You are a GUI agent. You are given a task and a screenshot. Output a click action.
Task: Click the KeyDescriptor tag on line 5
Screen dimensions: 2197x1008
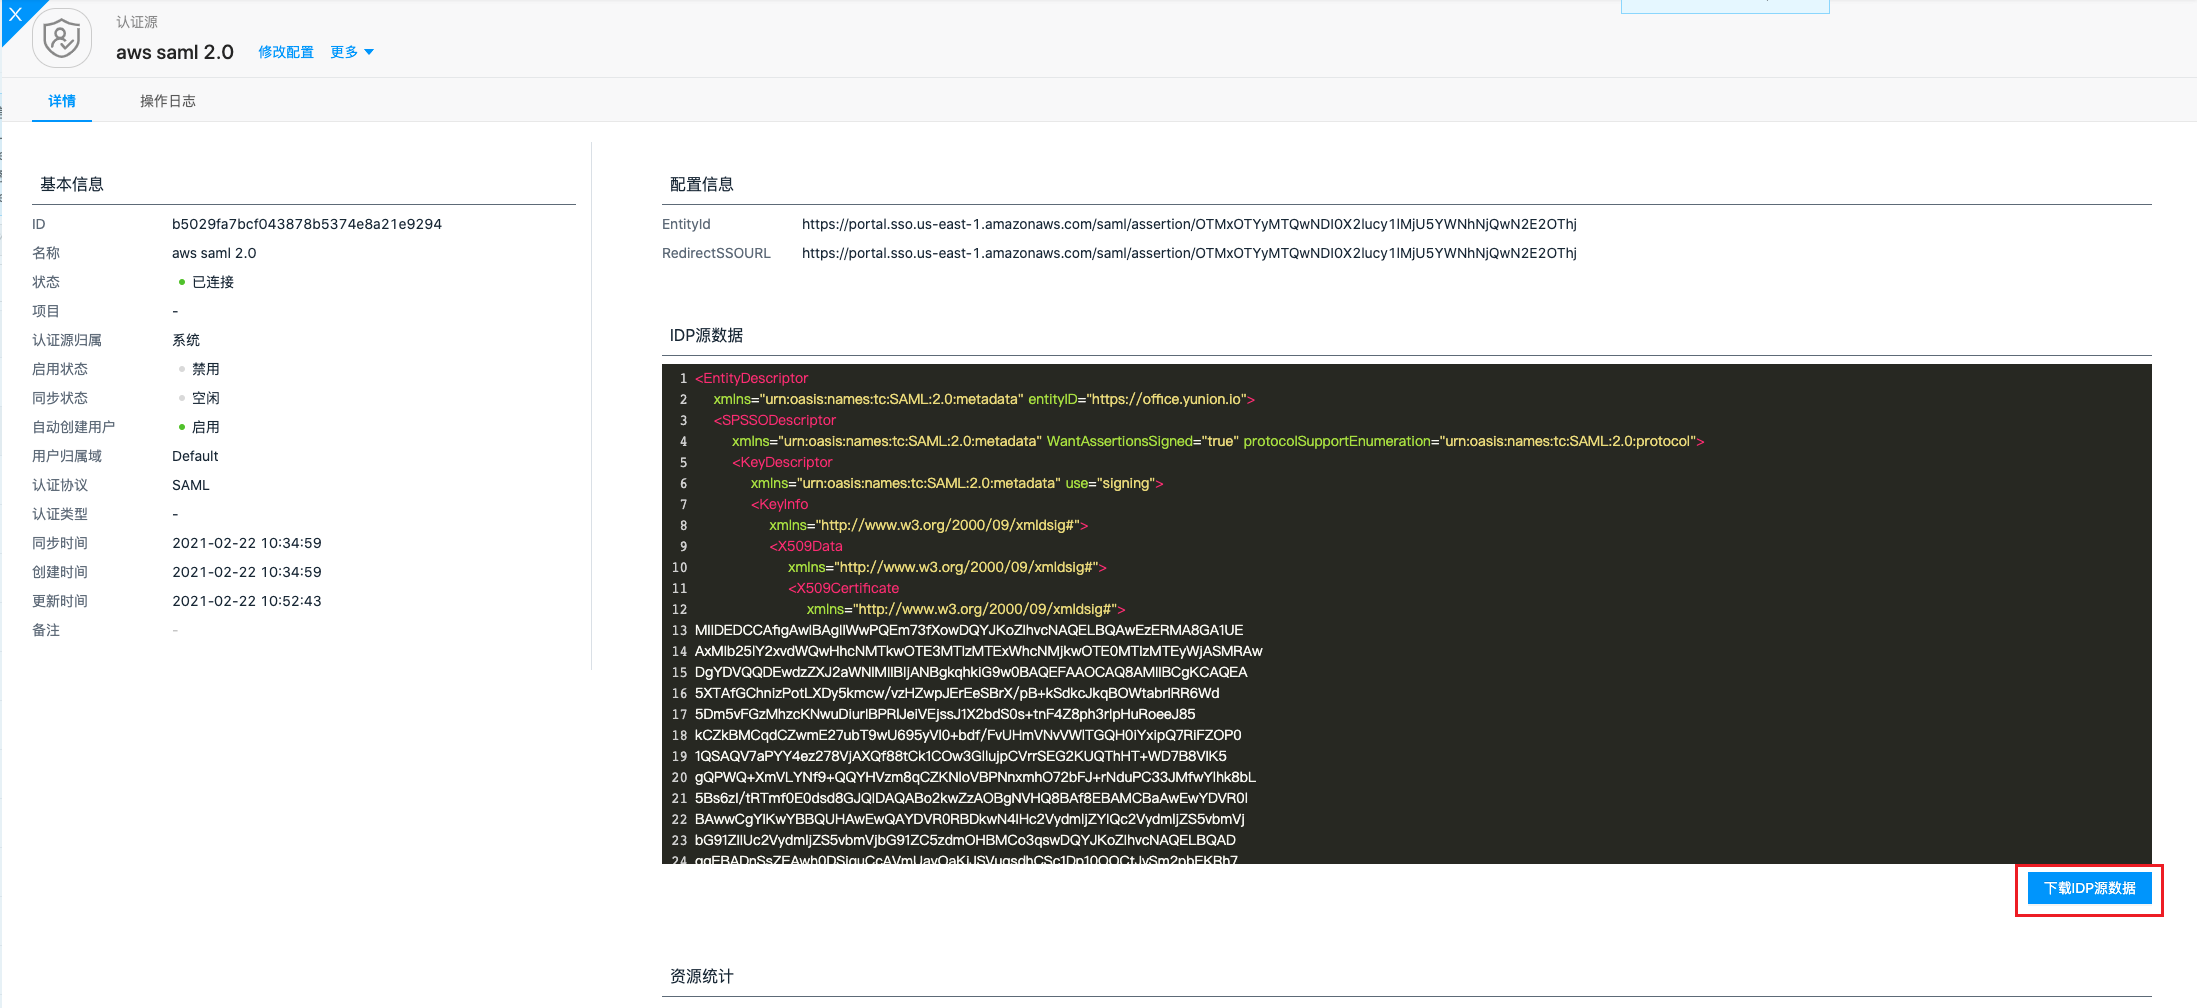(x=783, y=463)
